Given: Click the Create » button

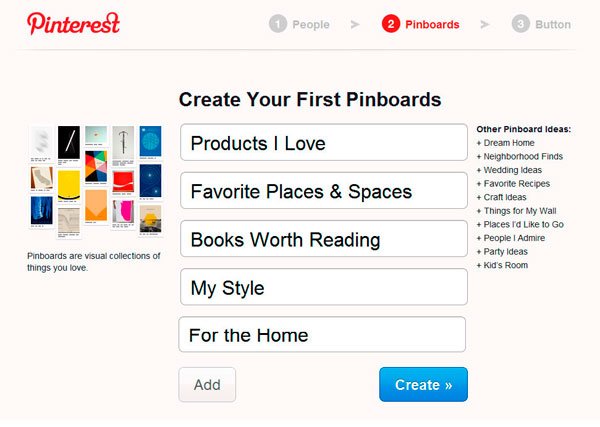Looking at the screenshot, I should pyautogui.click(x=423, y=384).
